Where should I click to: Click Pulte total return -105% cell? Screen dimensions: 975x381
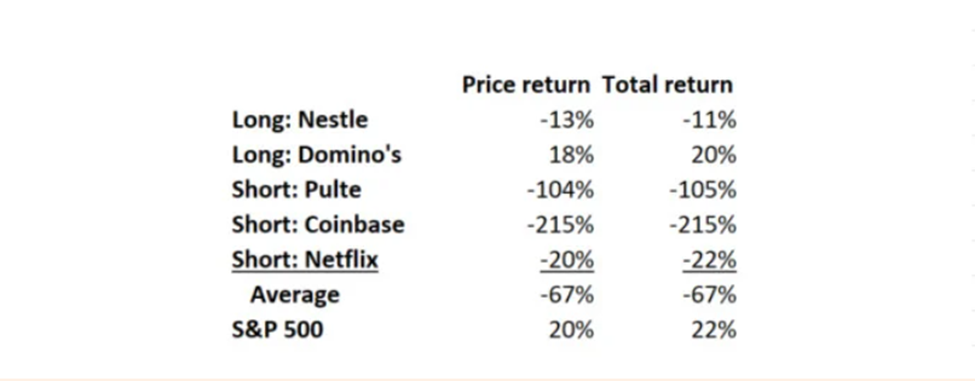coord(703,190)
